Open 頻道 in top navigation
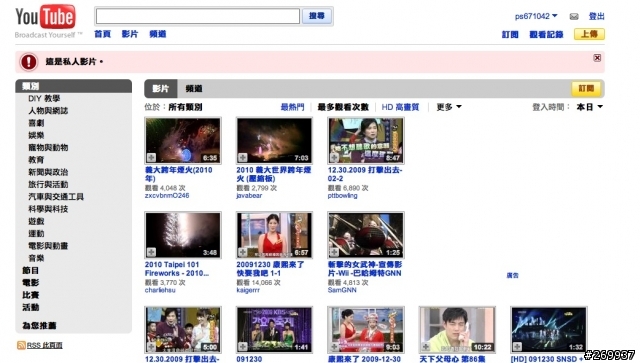 [158, 34]
